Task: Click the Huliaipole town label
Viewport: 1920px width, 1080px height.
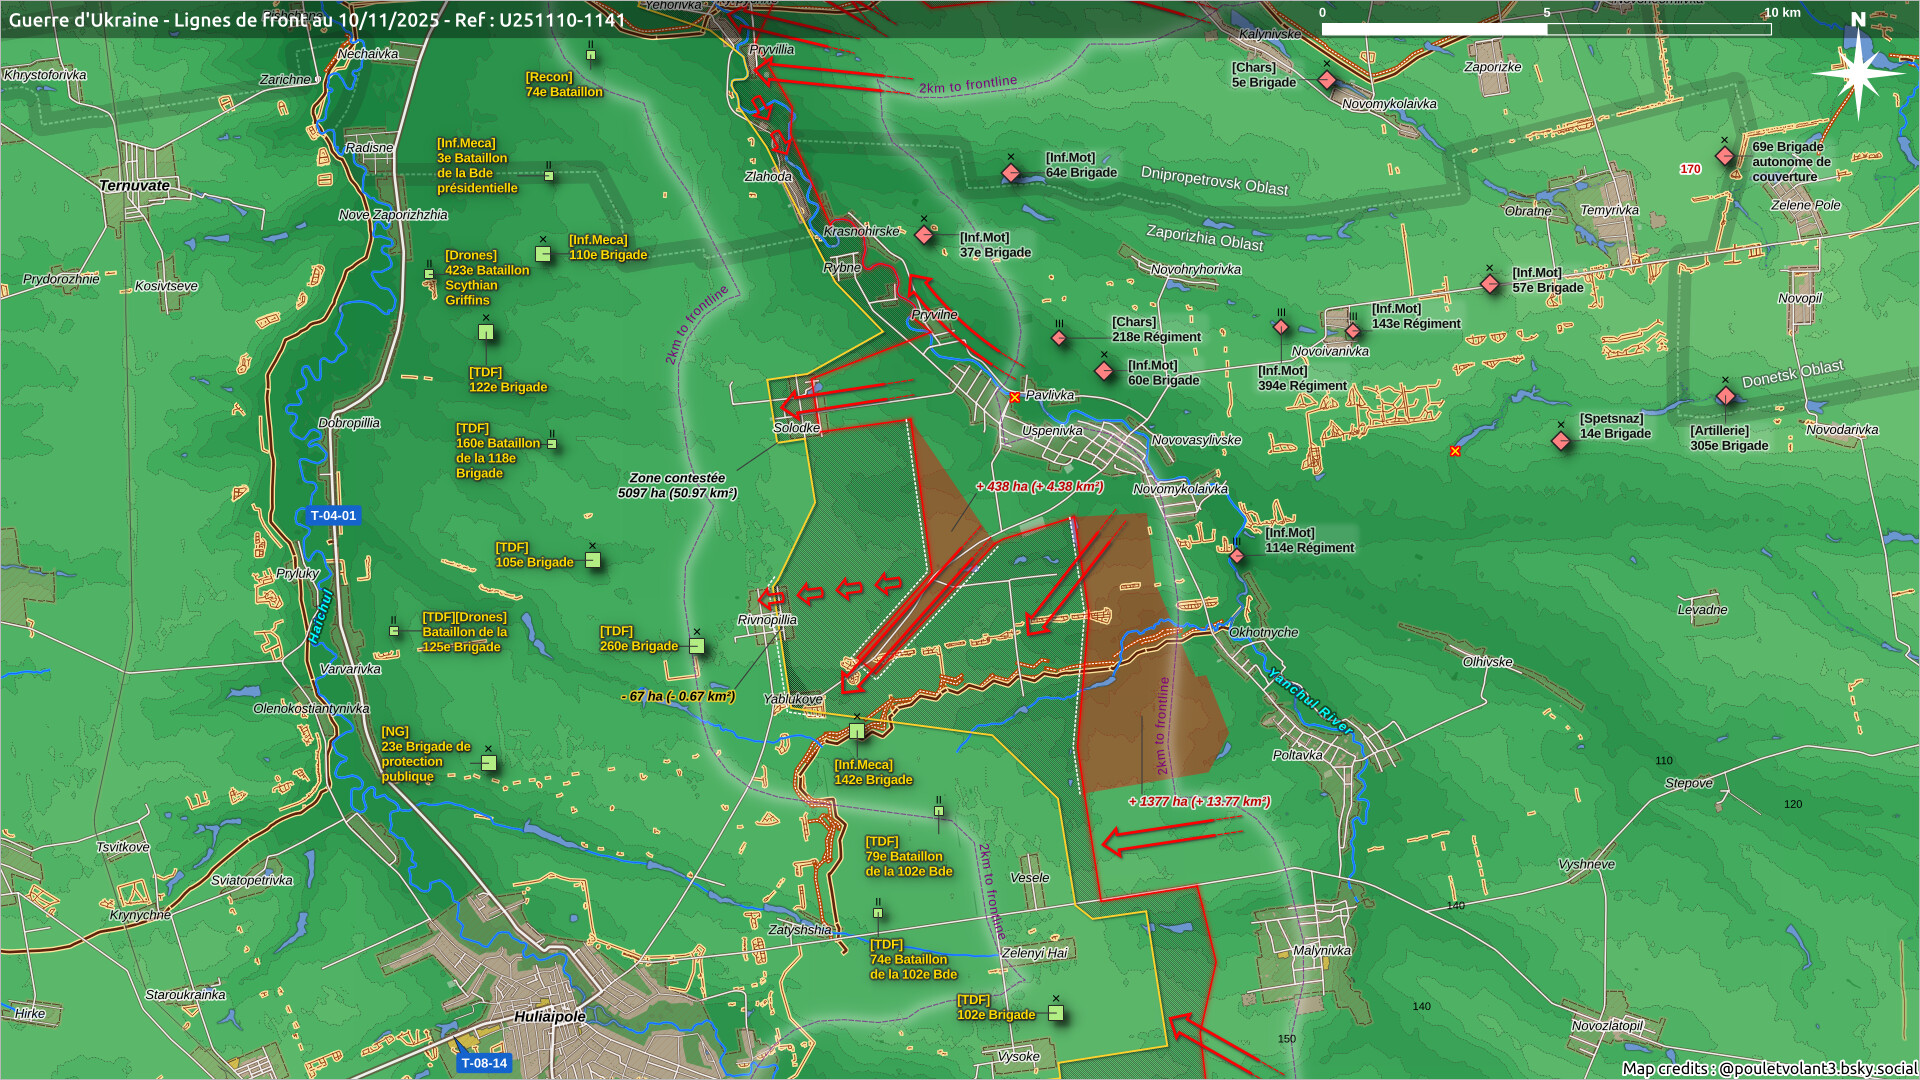Action: pyautogui.click(x=550, y=1016)
